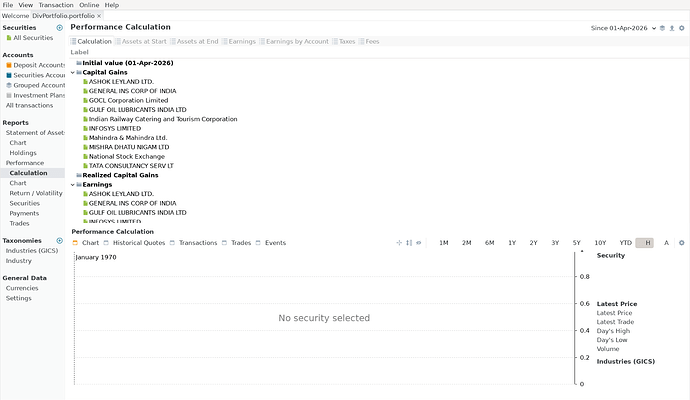Select National Stock Exchange row
The image size is (690, 400).
tap(127, 157)
